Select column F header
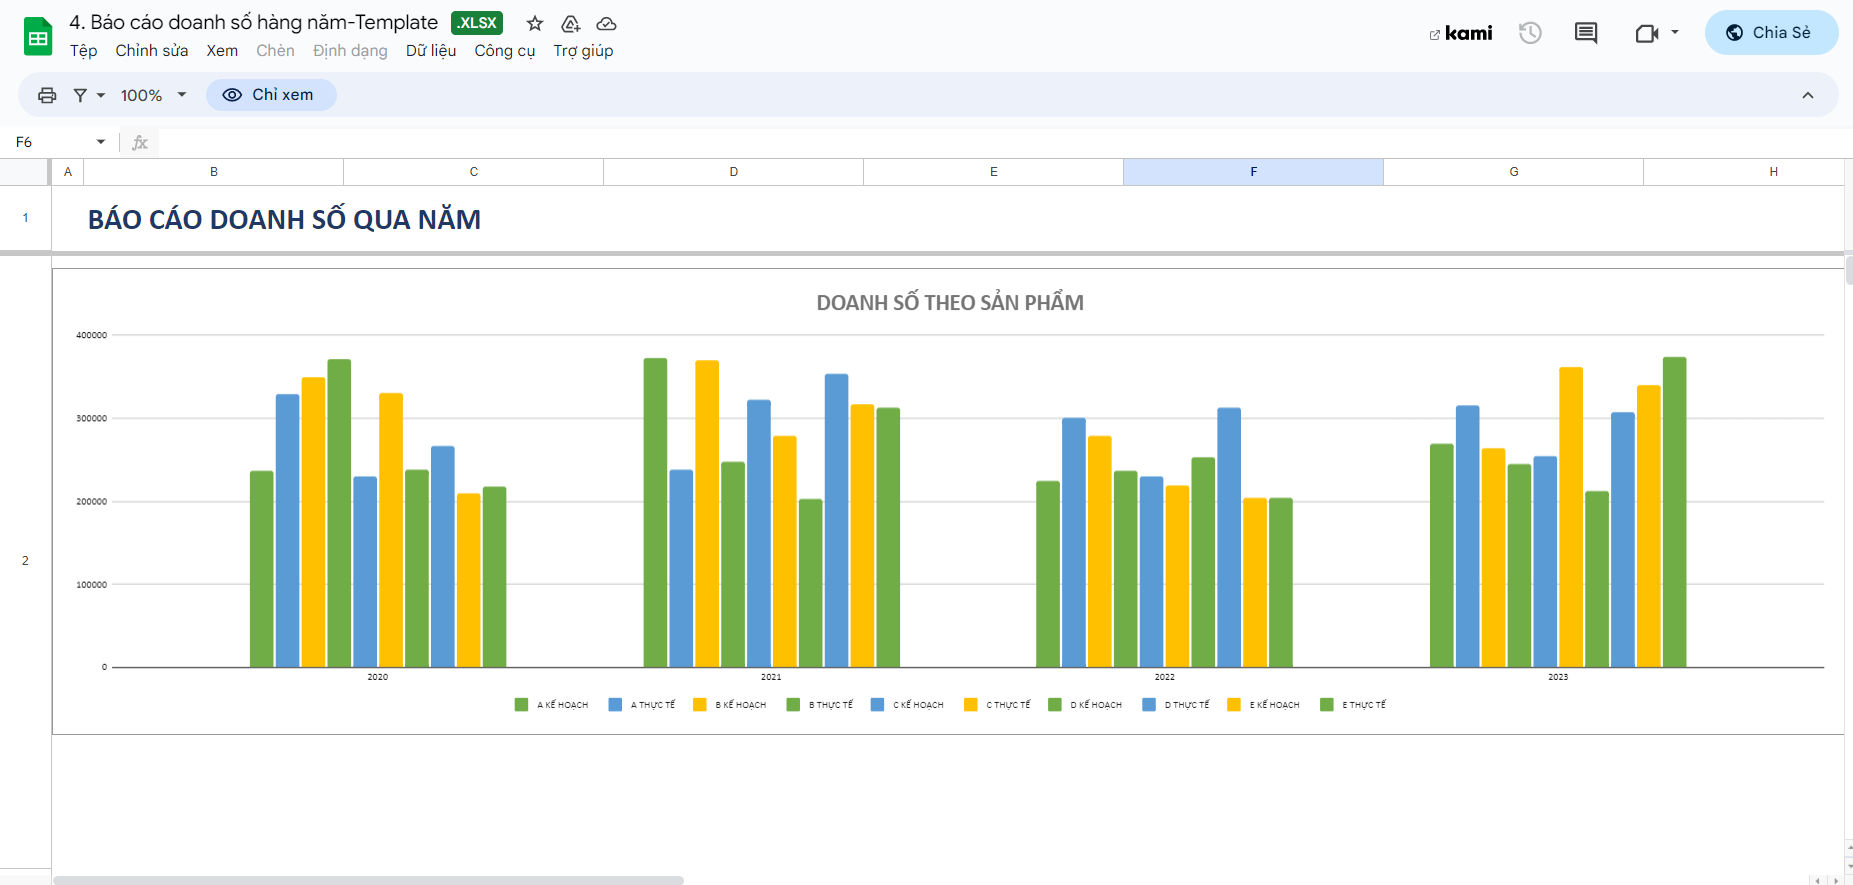The image size is (1853, 885). [1254, 172]
